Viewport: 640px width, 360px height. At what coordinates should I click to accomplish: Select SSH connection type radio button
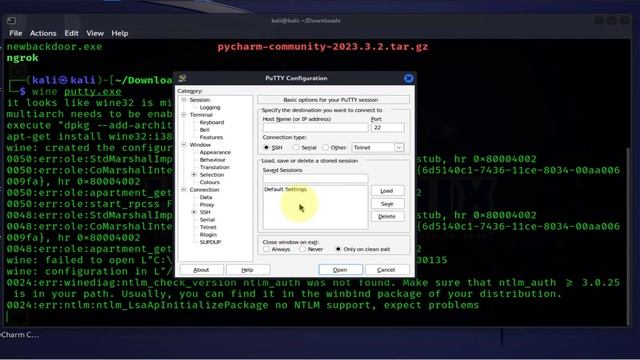267,147
